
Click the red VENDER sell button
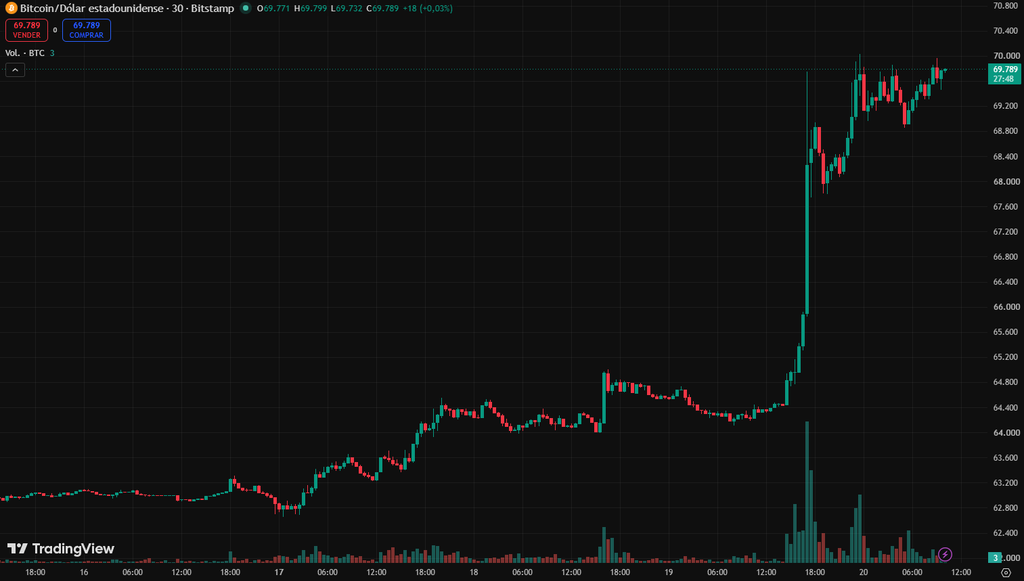(27, 30)
